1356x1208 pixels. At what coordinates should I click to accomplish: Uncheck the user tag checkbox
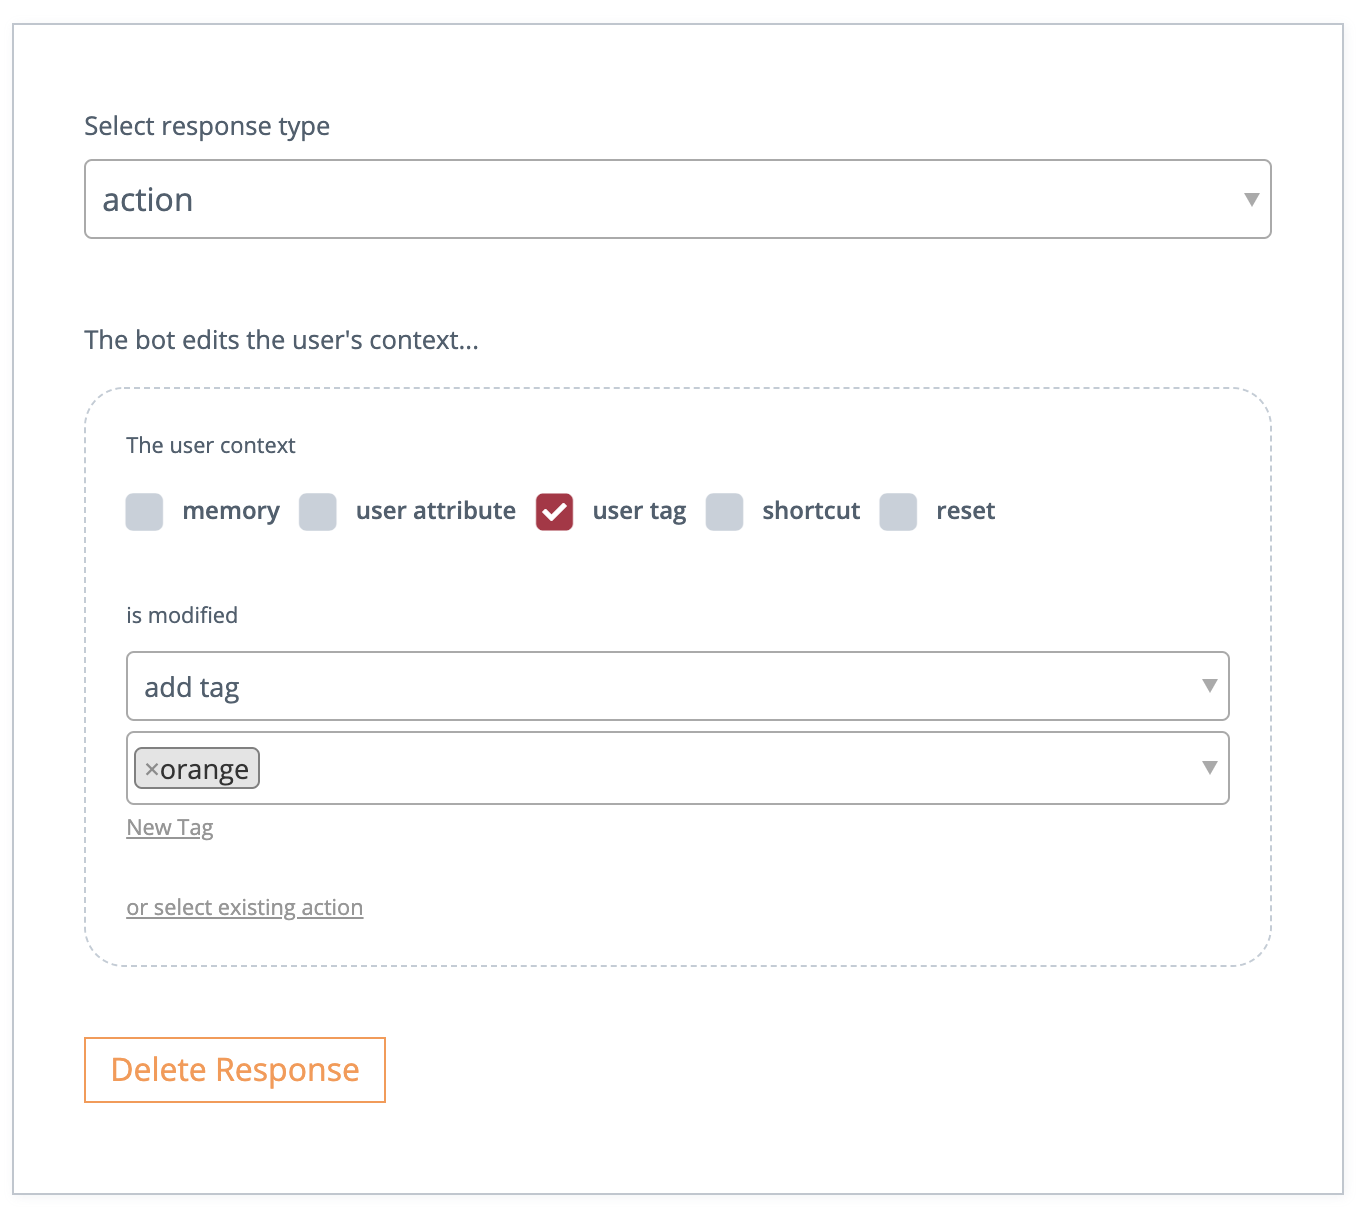(x=554, y=511)
